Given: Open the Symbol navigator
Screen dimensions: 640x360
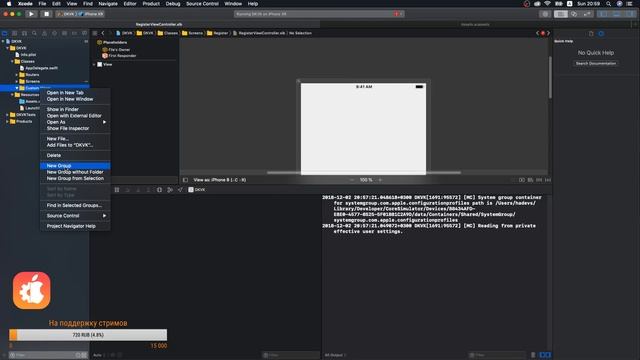Looking at the screenshot, I should pyautogui.click(x=24, y=33).
